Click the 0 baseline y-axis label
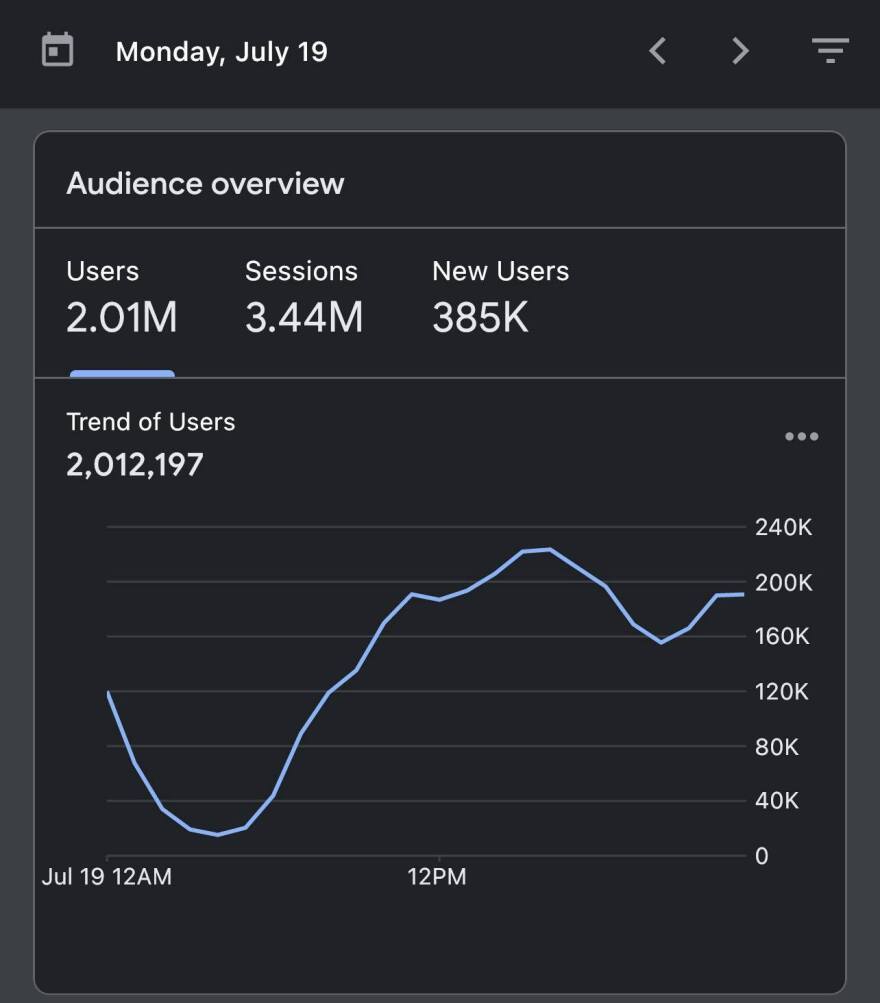 (762, 856)
